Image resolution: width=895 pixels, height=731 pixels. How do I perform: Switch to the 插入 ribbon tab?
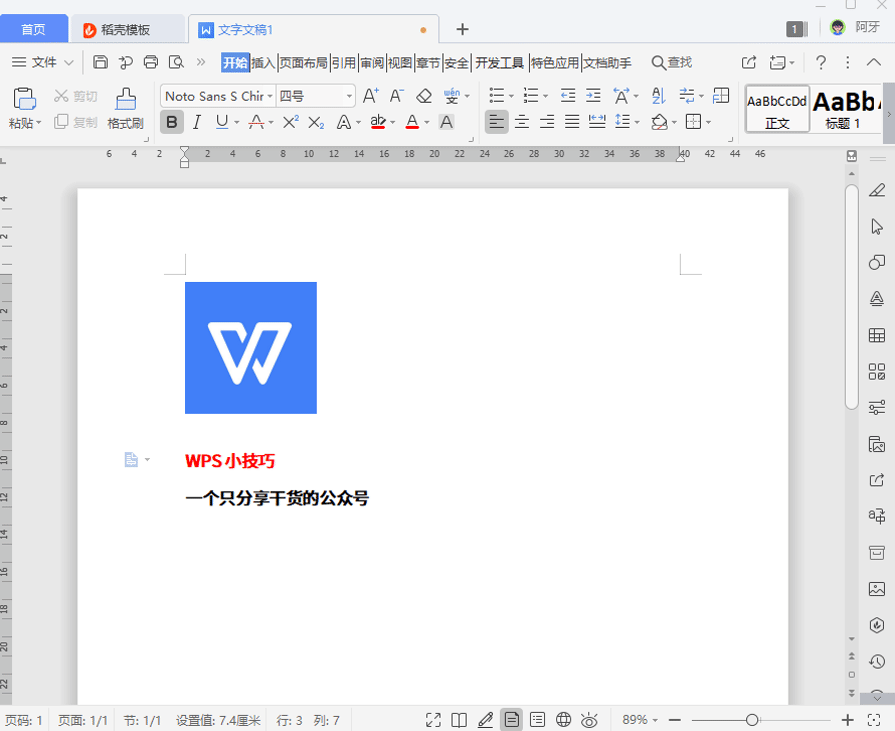[266, 61]
